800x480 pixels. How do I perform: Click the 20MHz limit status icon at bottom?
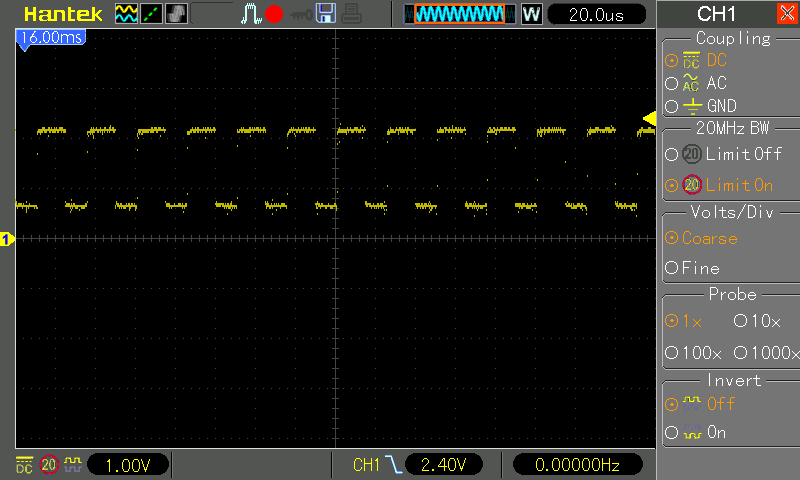[x=49, y=465]
